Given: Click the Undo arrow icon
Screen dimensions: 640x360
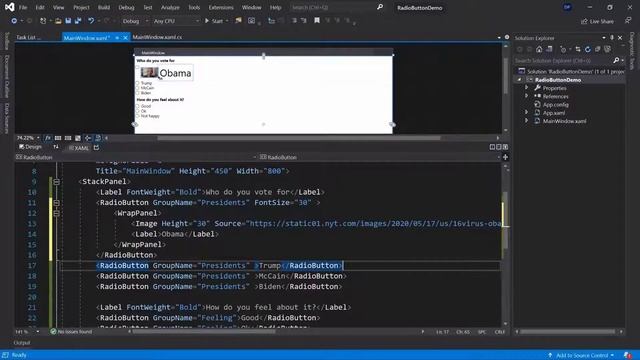Looking at the screenshot, I should point(91,21).
